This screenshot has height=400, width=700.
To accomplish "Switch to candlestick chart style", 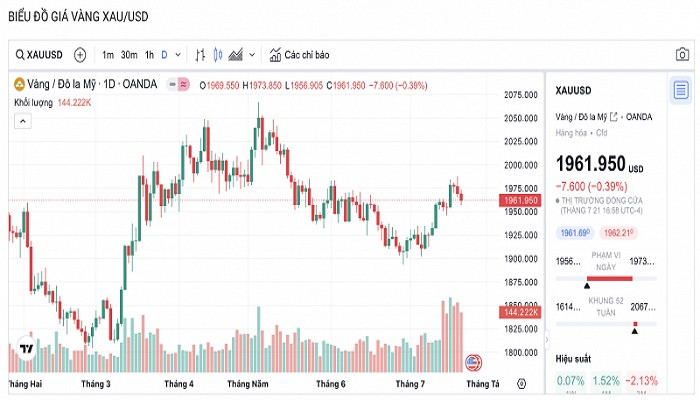I will 218,55.
